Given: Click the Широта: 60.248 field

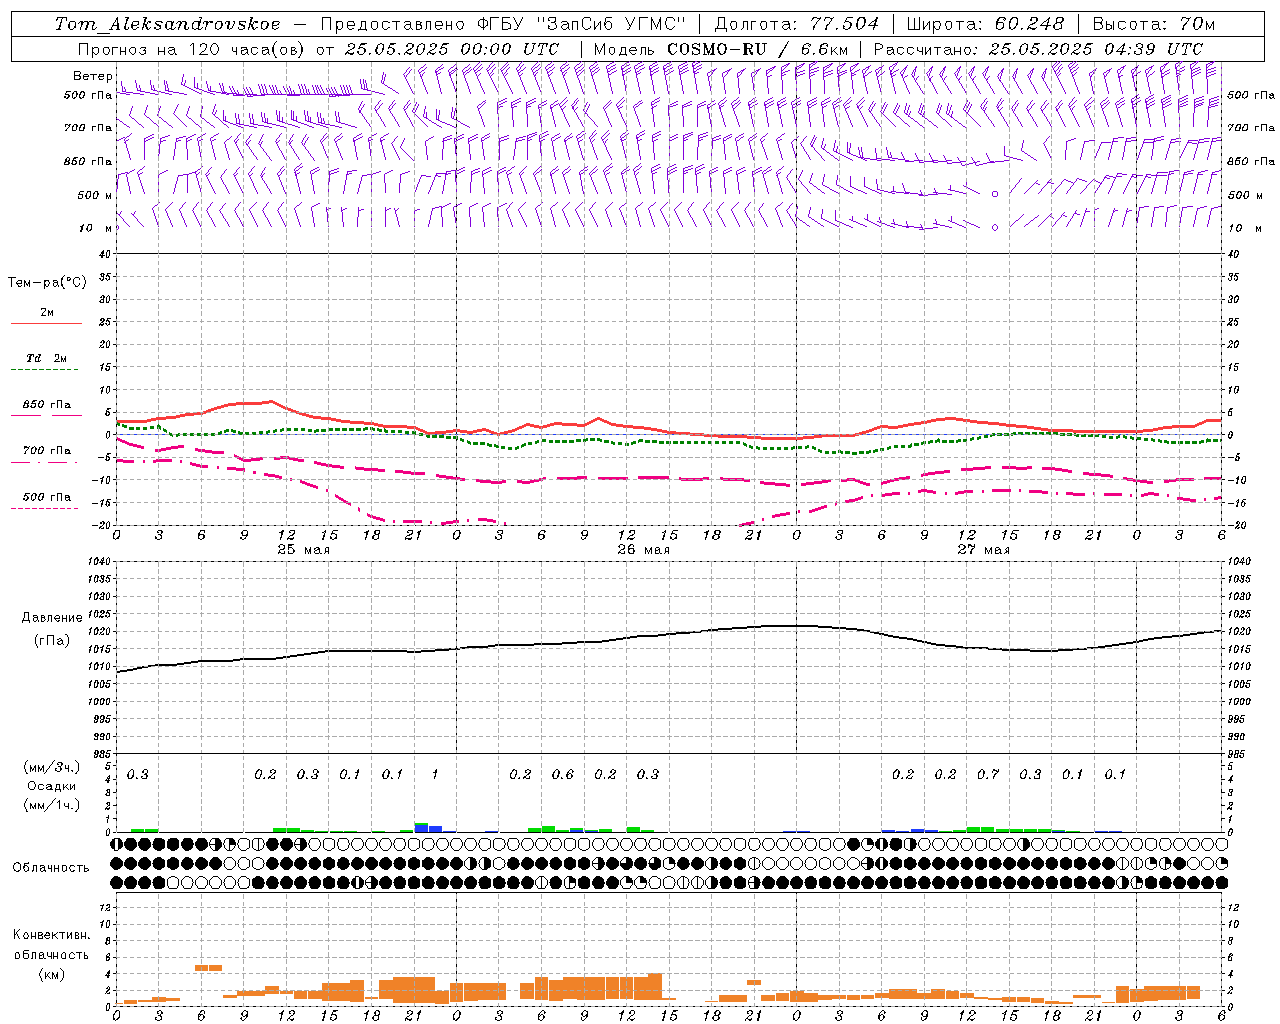Looking at the screenshot, I should [x=985, y=24].
